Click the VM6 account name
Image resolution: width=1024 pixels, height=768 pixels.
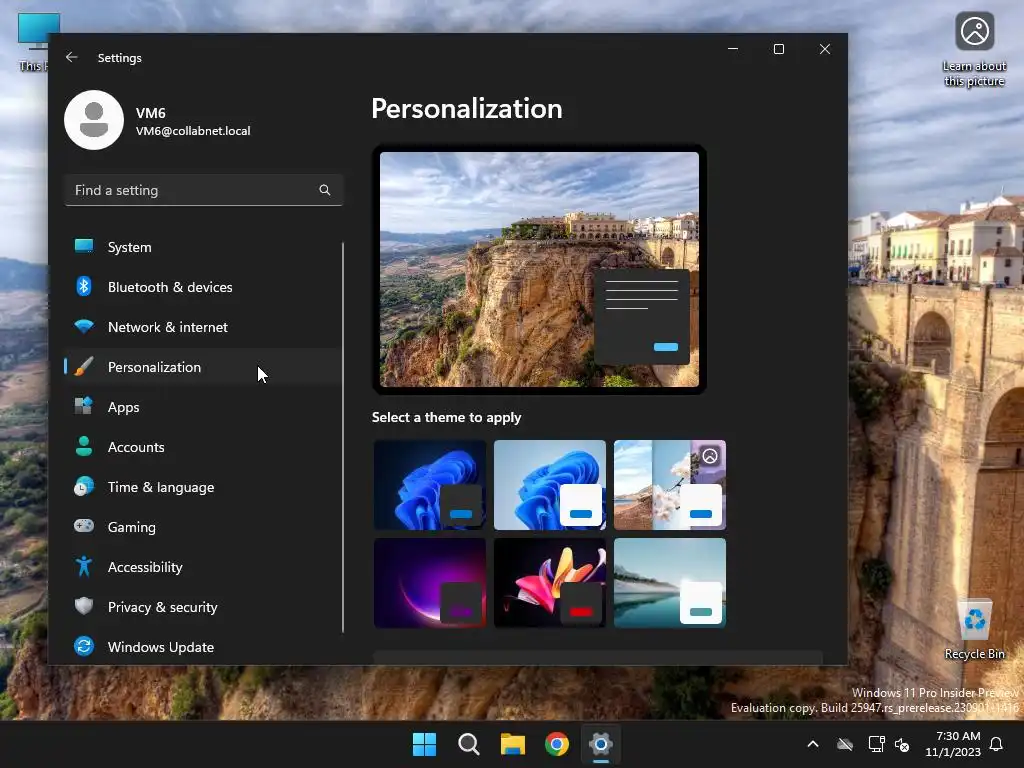click(150, 113)
